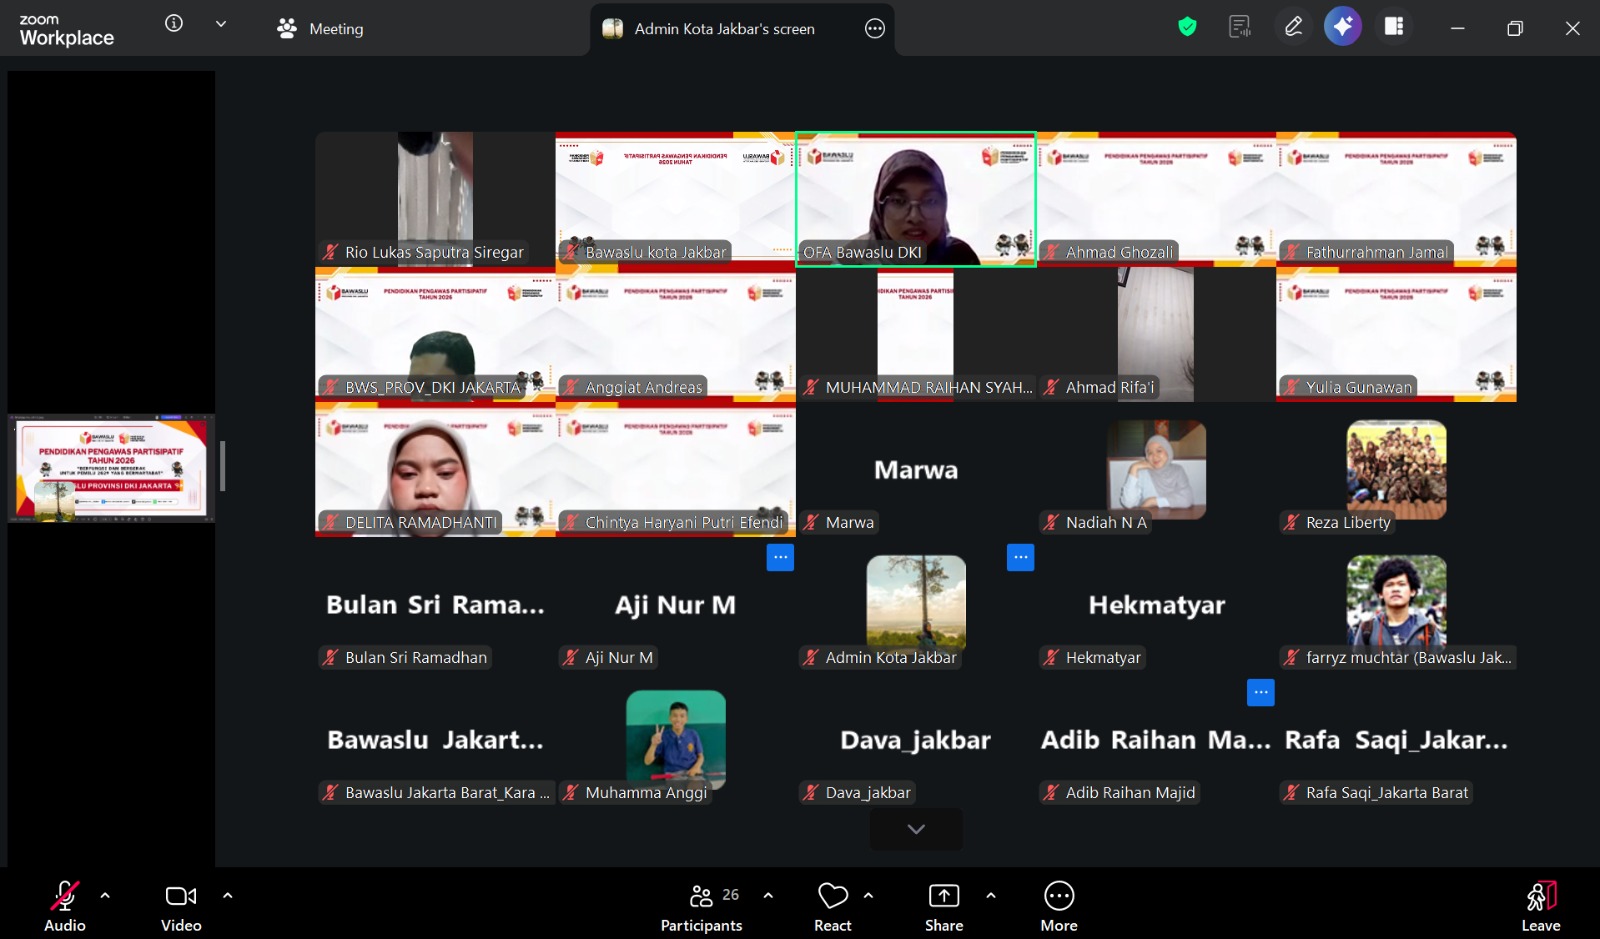Start camera with Video button

tap(181, 907)
